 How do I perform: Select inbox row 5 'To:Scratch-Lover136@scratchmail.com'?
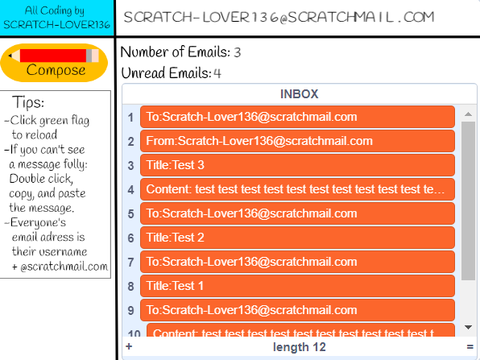[x=297, y=214]
